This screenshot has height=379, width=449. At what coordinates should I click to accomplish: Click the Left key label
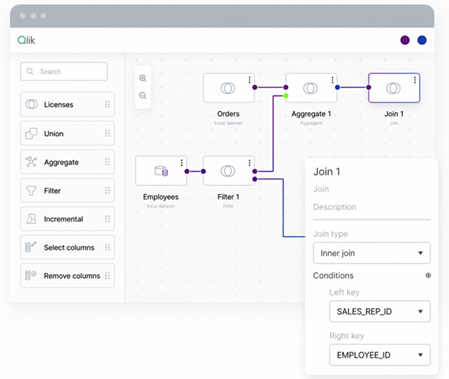tap(344, 292)
